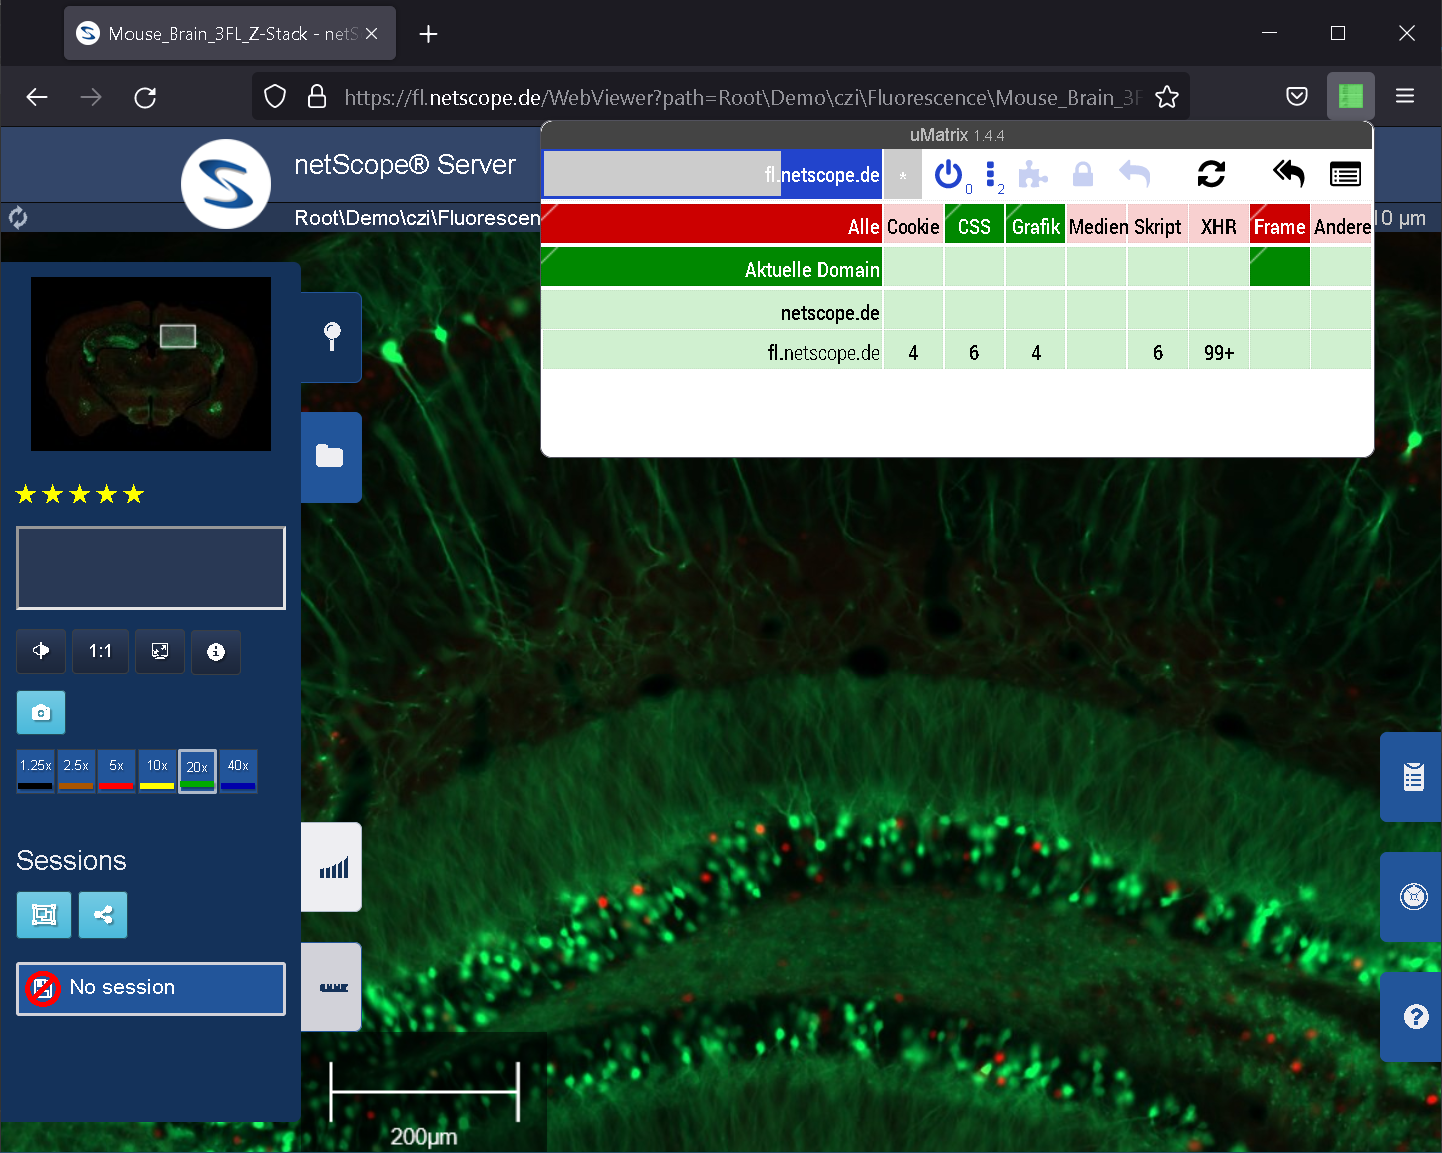The width and height of the screenshot is (1442, 1153).
Task: Toggle the Grafik column header
Action: click(1035, 226)
